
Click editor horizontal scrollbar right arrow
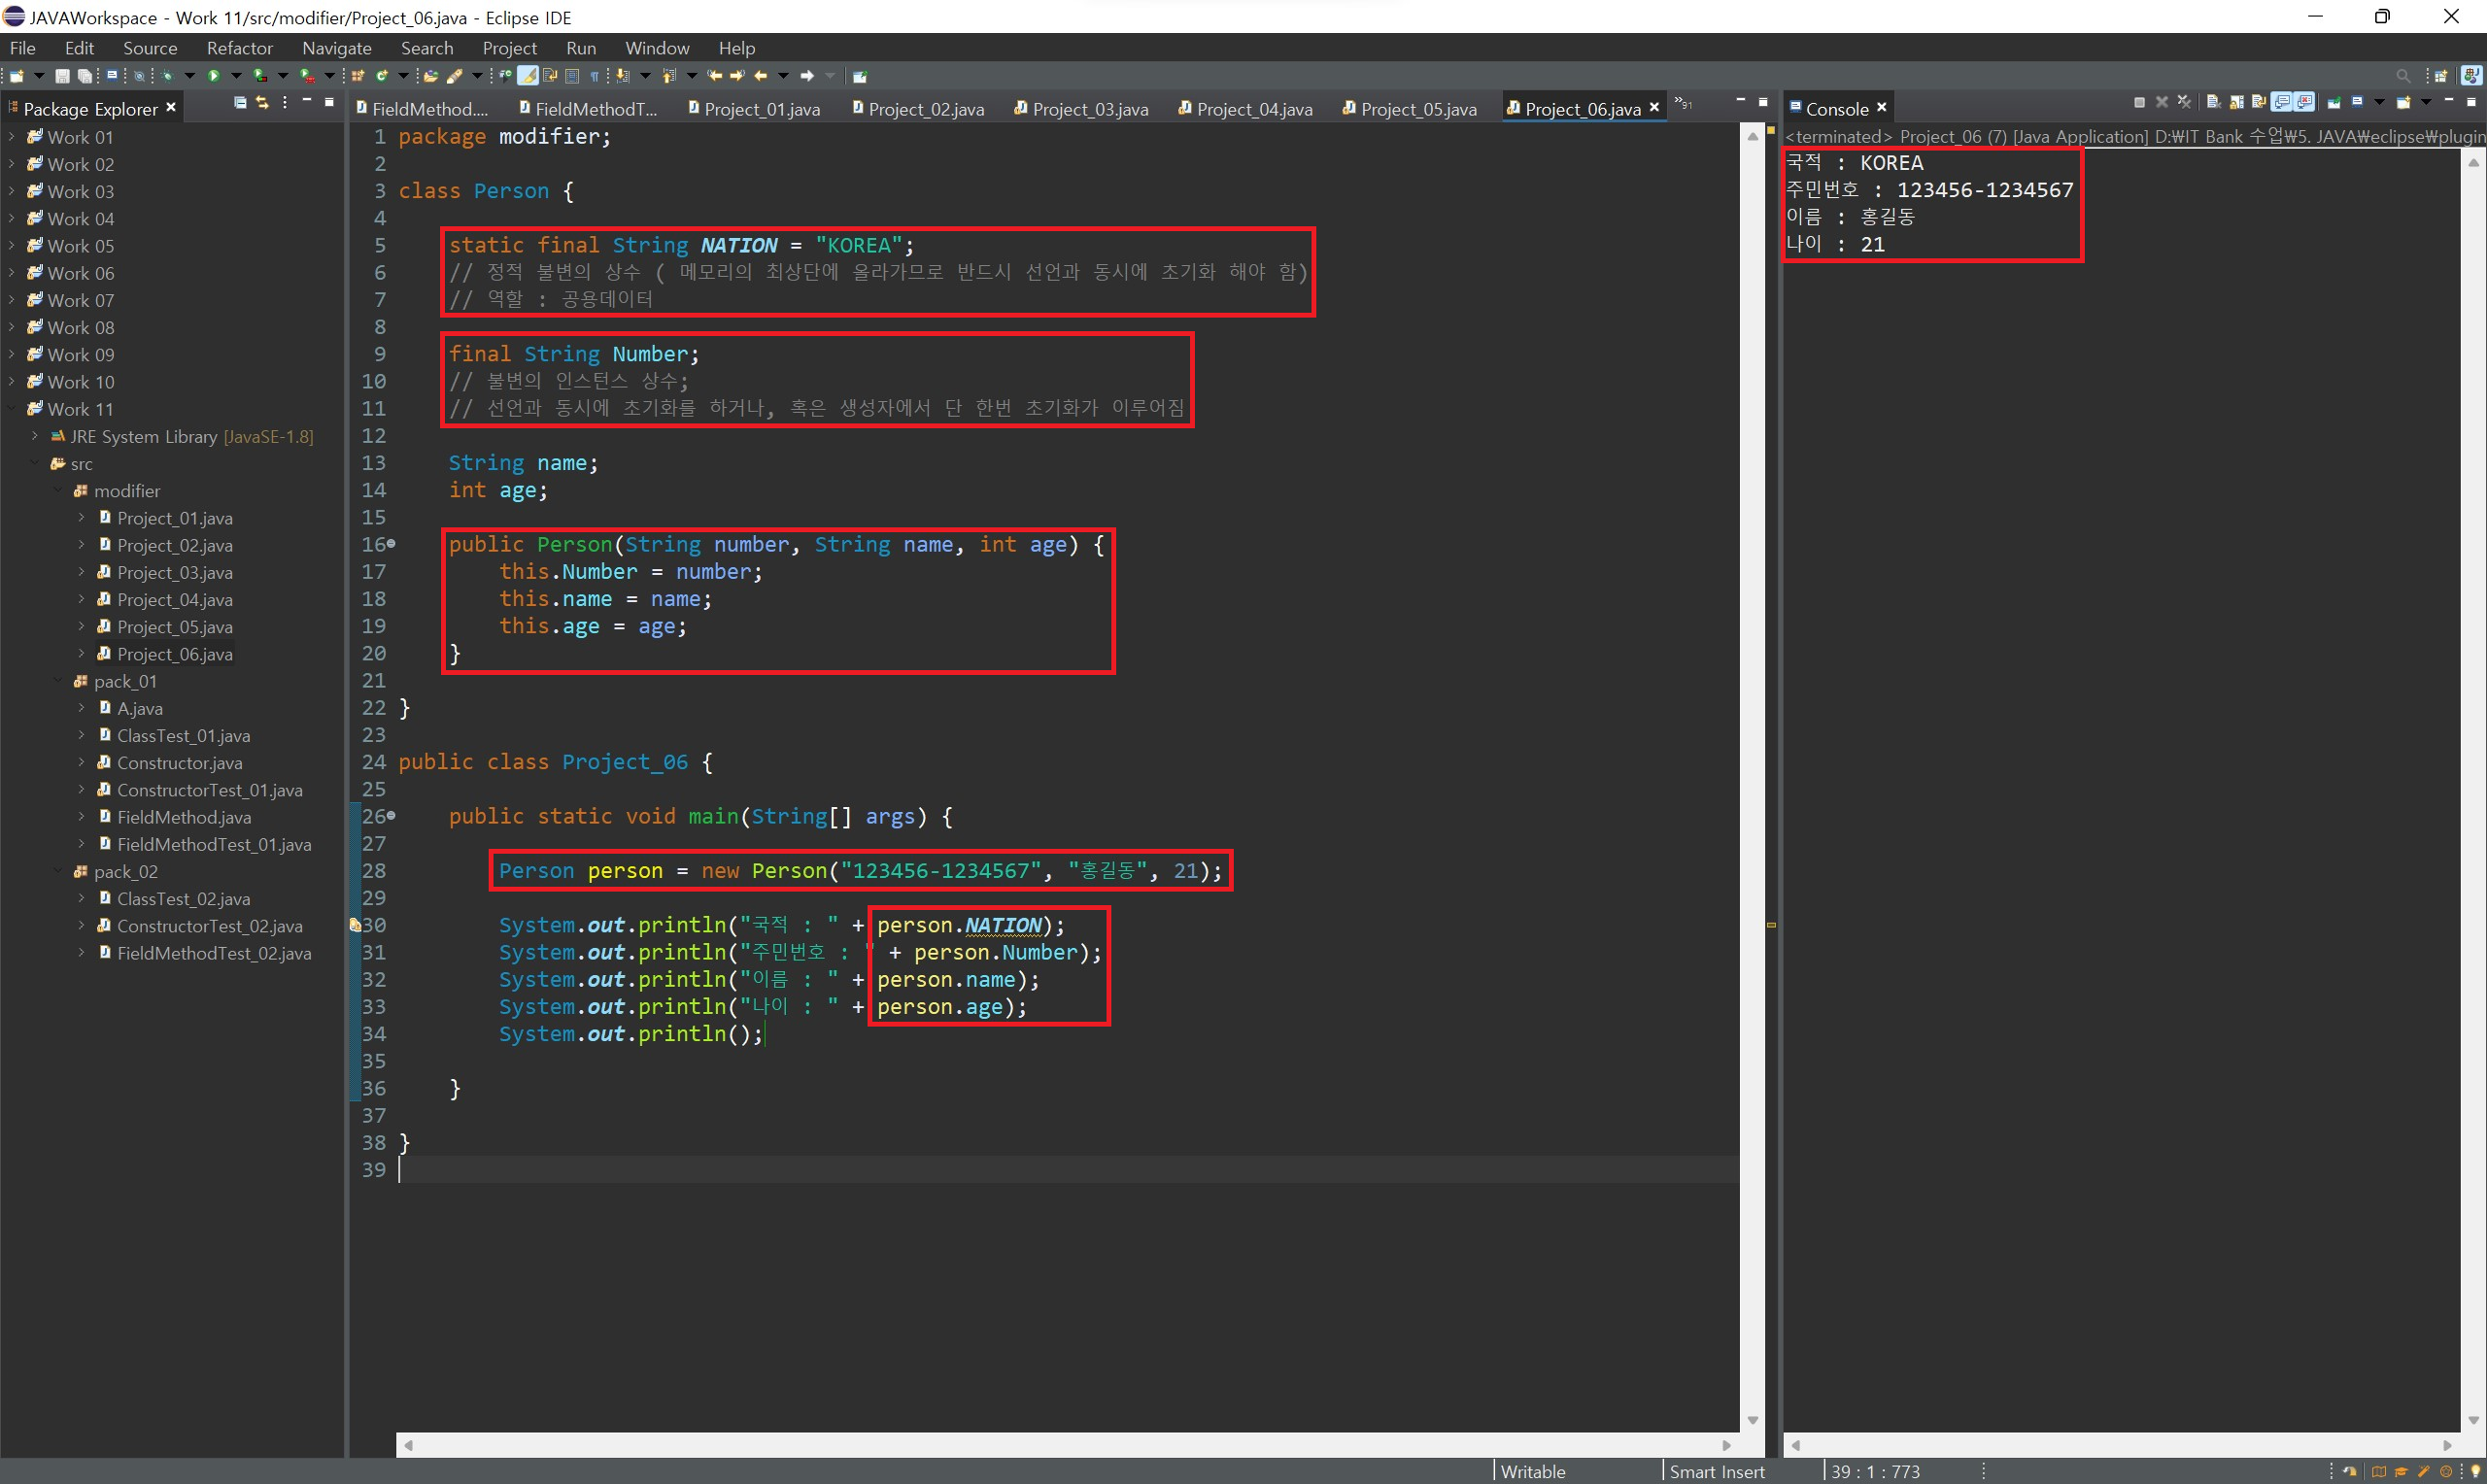tap(1726, 1445)
